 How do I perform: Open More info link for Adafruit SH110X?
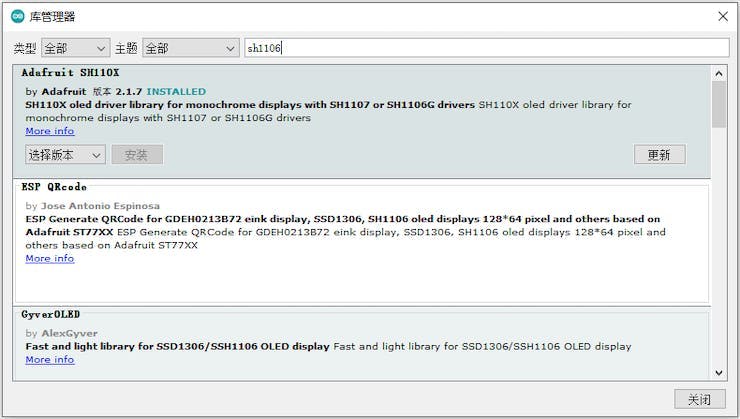click(x=50, y=131)
